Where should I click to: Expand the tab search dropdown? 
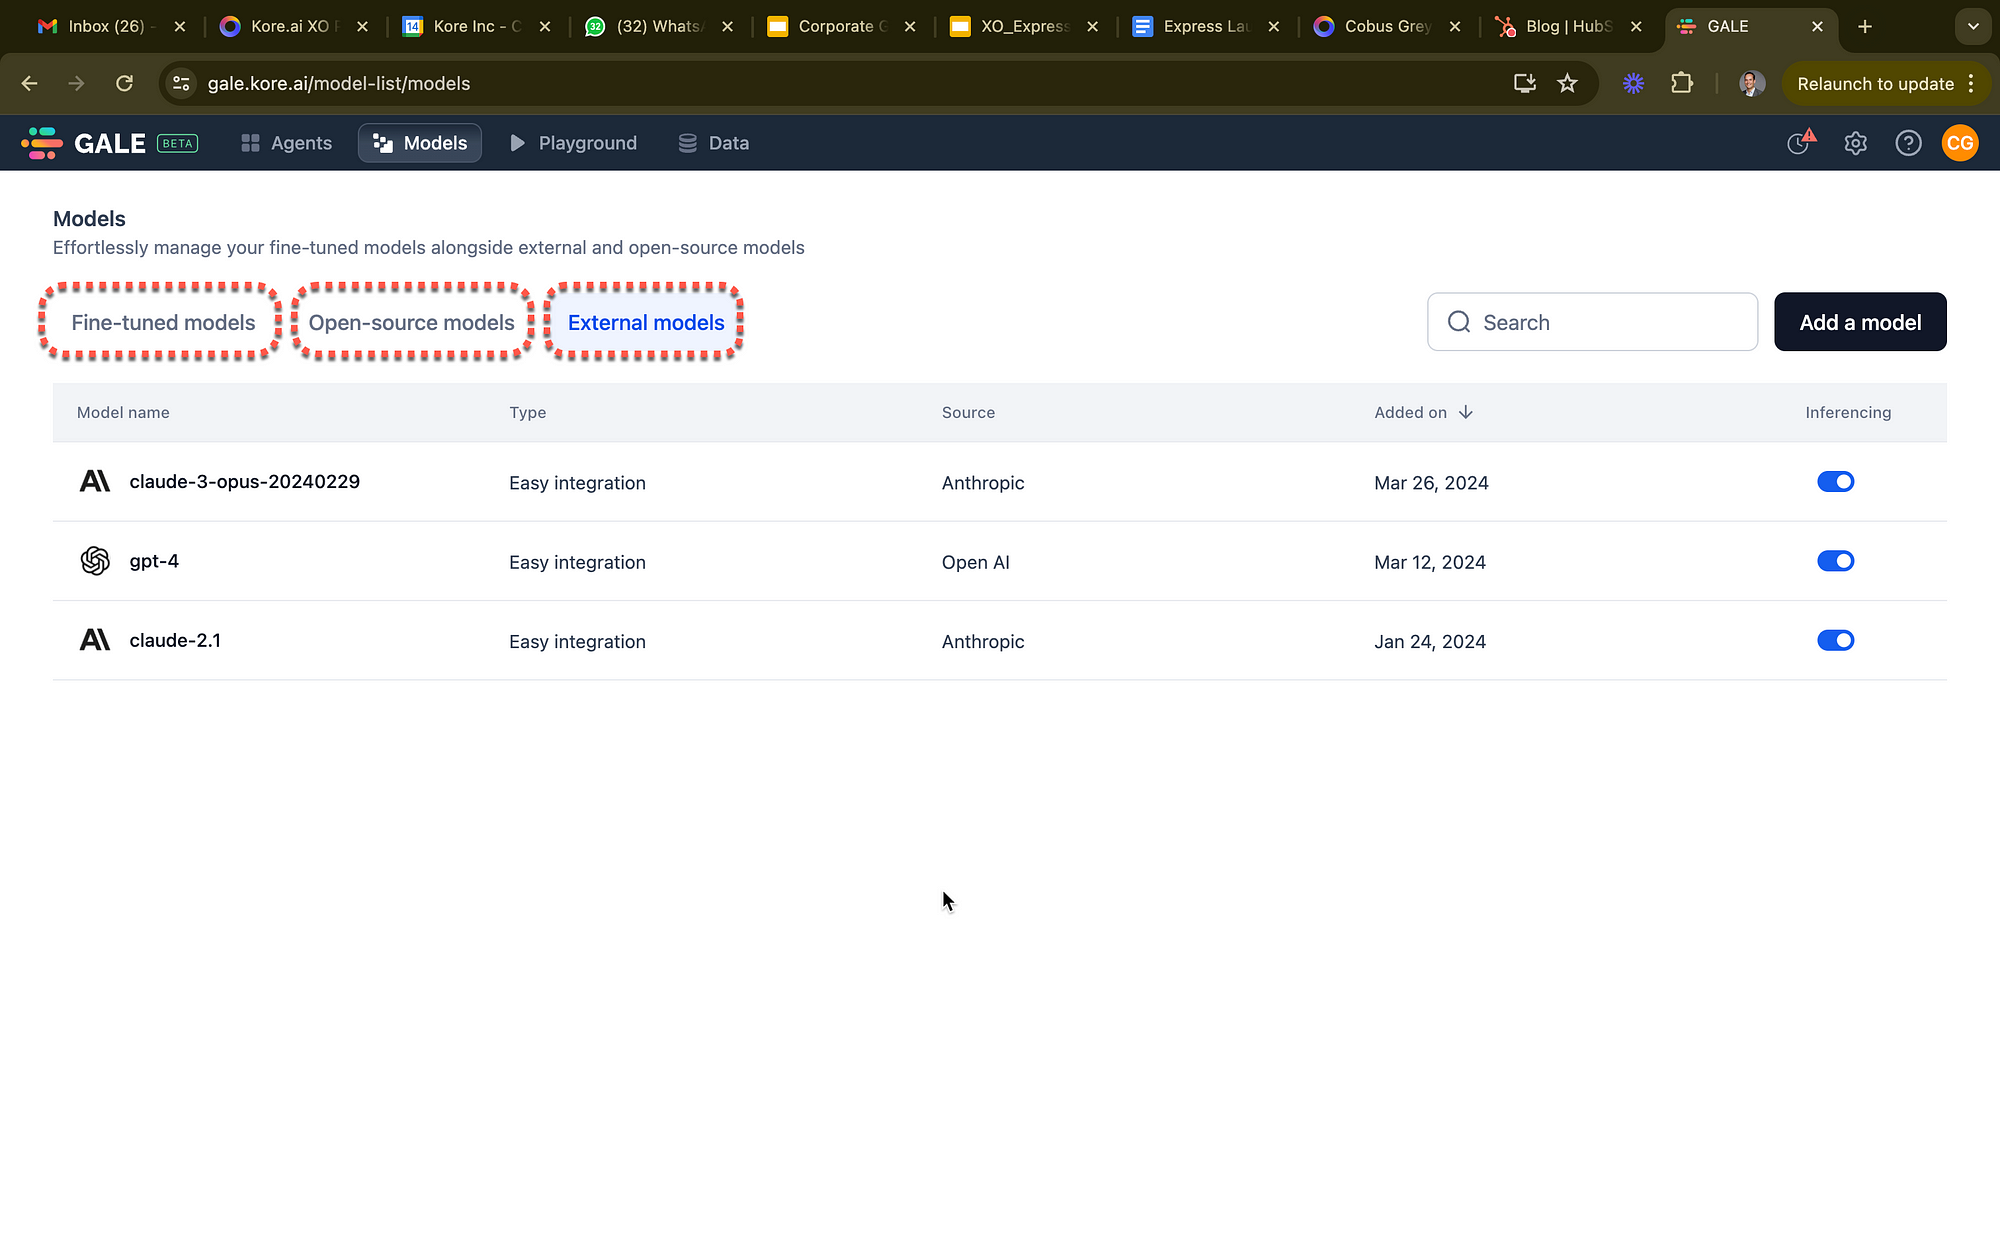(x=1973, y=27)
